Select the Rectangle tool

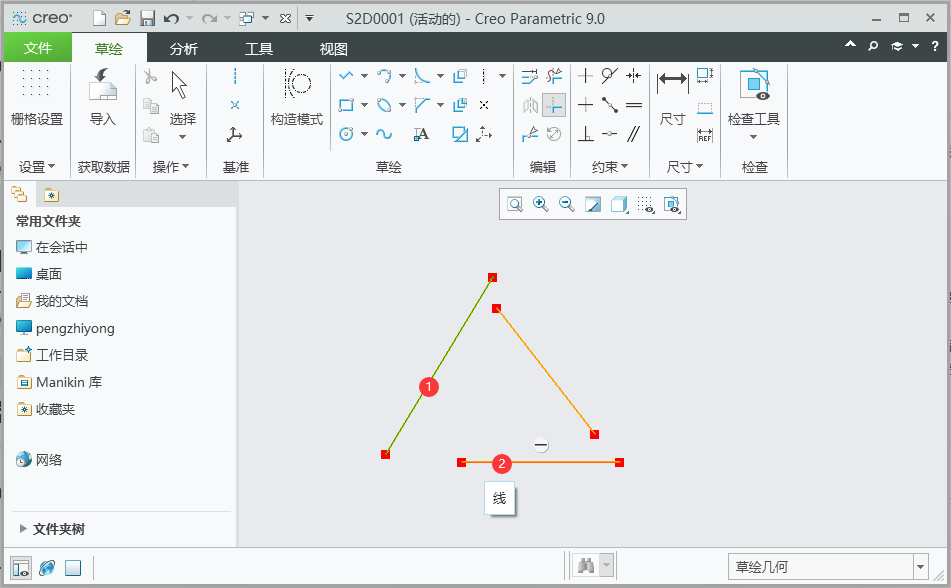click(x=346, y=105)
